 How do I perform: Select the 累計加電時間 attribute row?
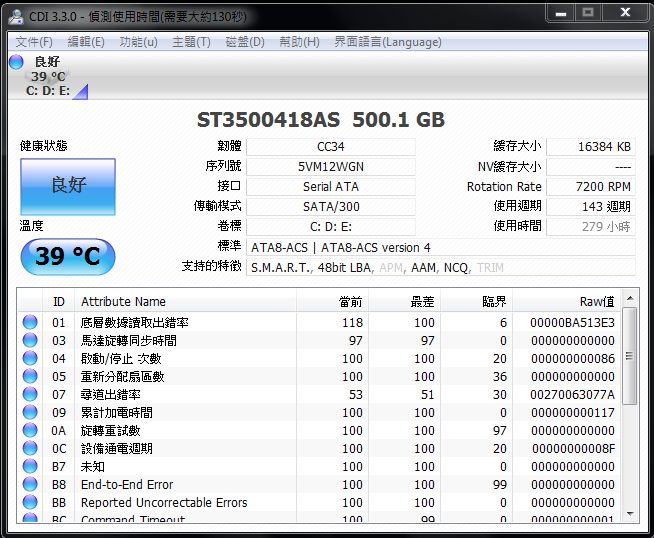coord(319,412)
